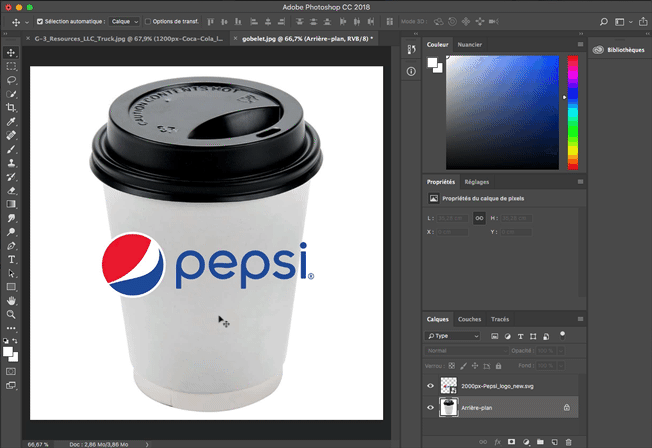Open the Propriétés panel menu
The image size is (652, 448).
[580, 182]
